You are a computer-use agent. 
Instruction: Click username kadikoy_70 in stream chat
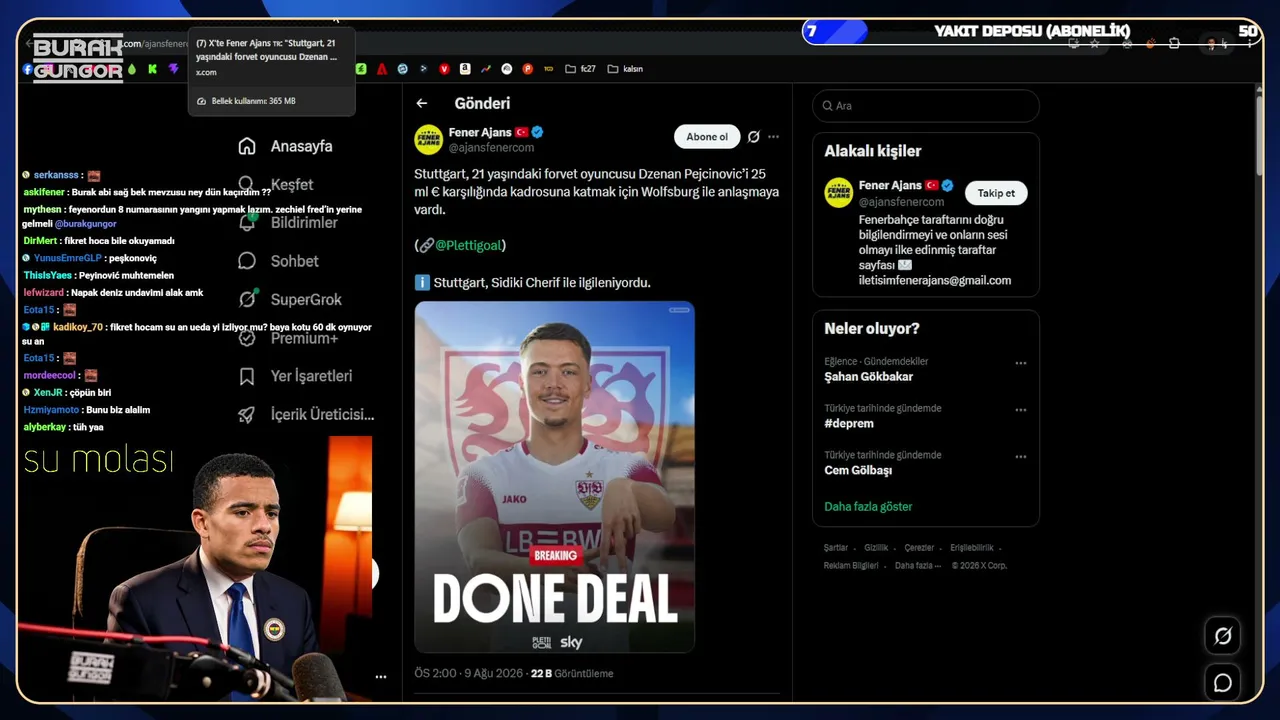(78, 327)
